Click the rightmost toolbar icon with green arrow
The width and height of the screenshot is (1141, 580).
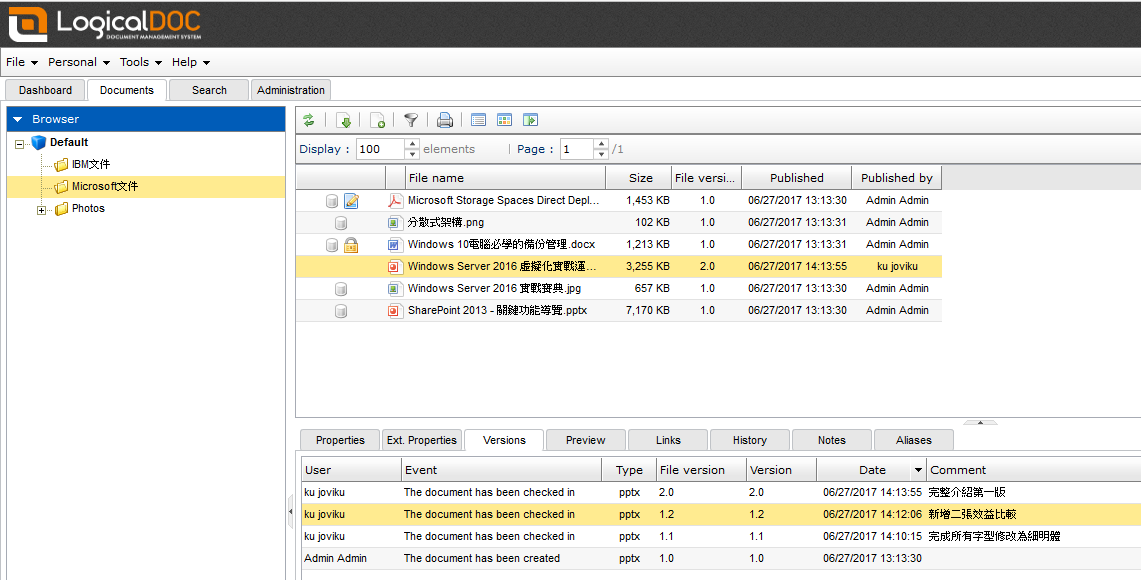[x=530, y=120]
